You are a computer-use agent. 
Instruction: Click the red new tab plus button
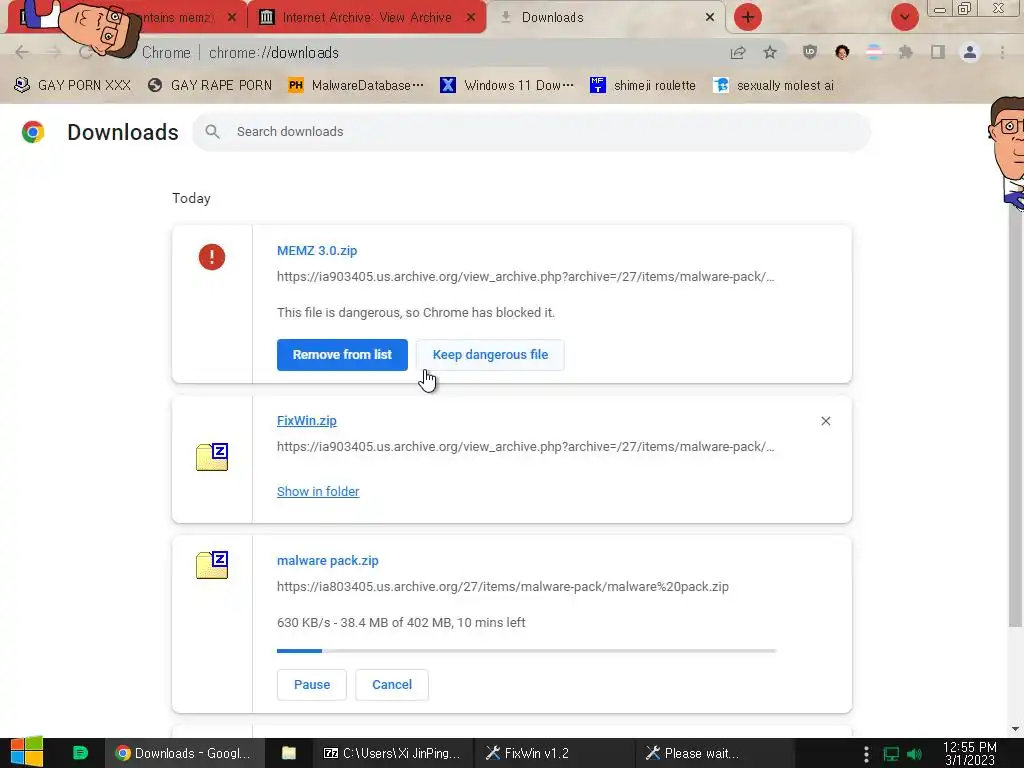748,17
